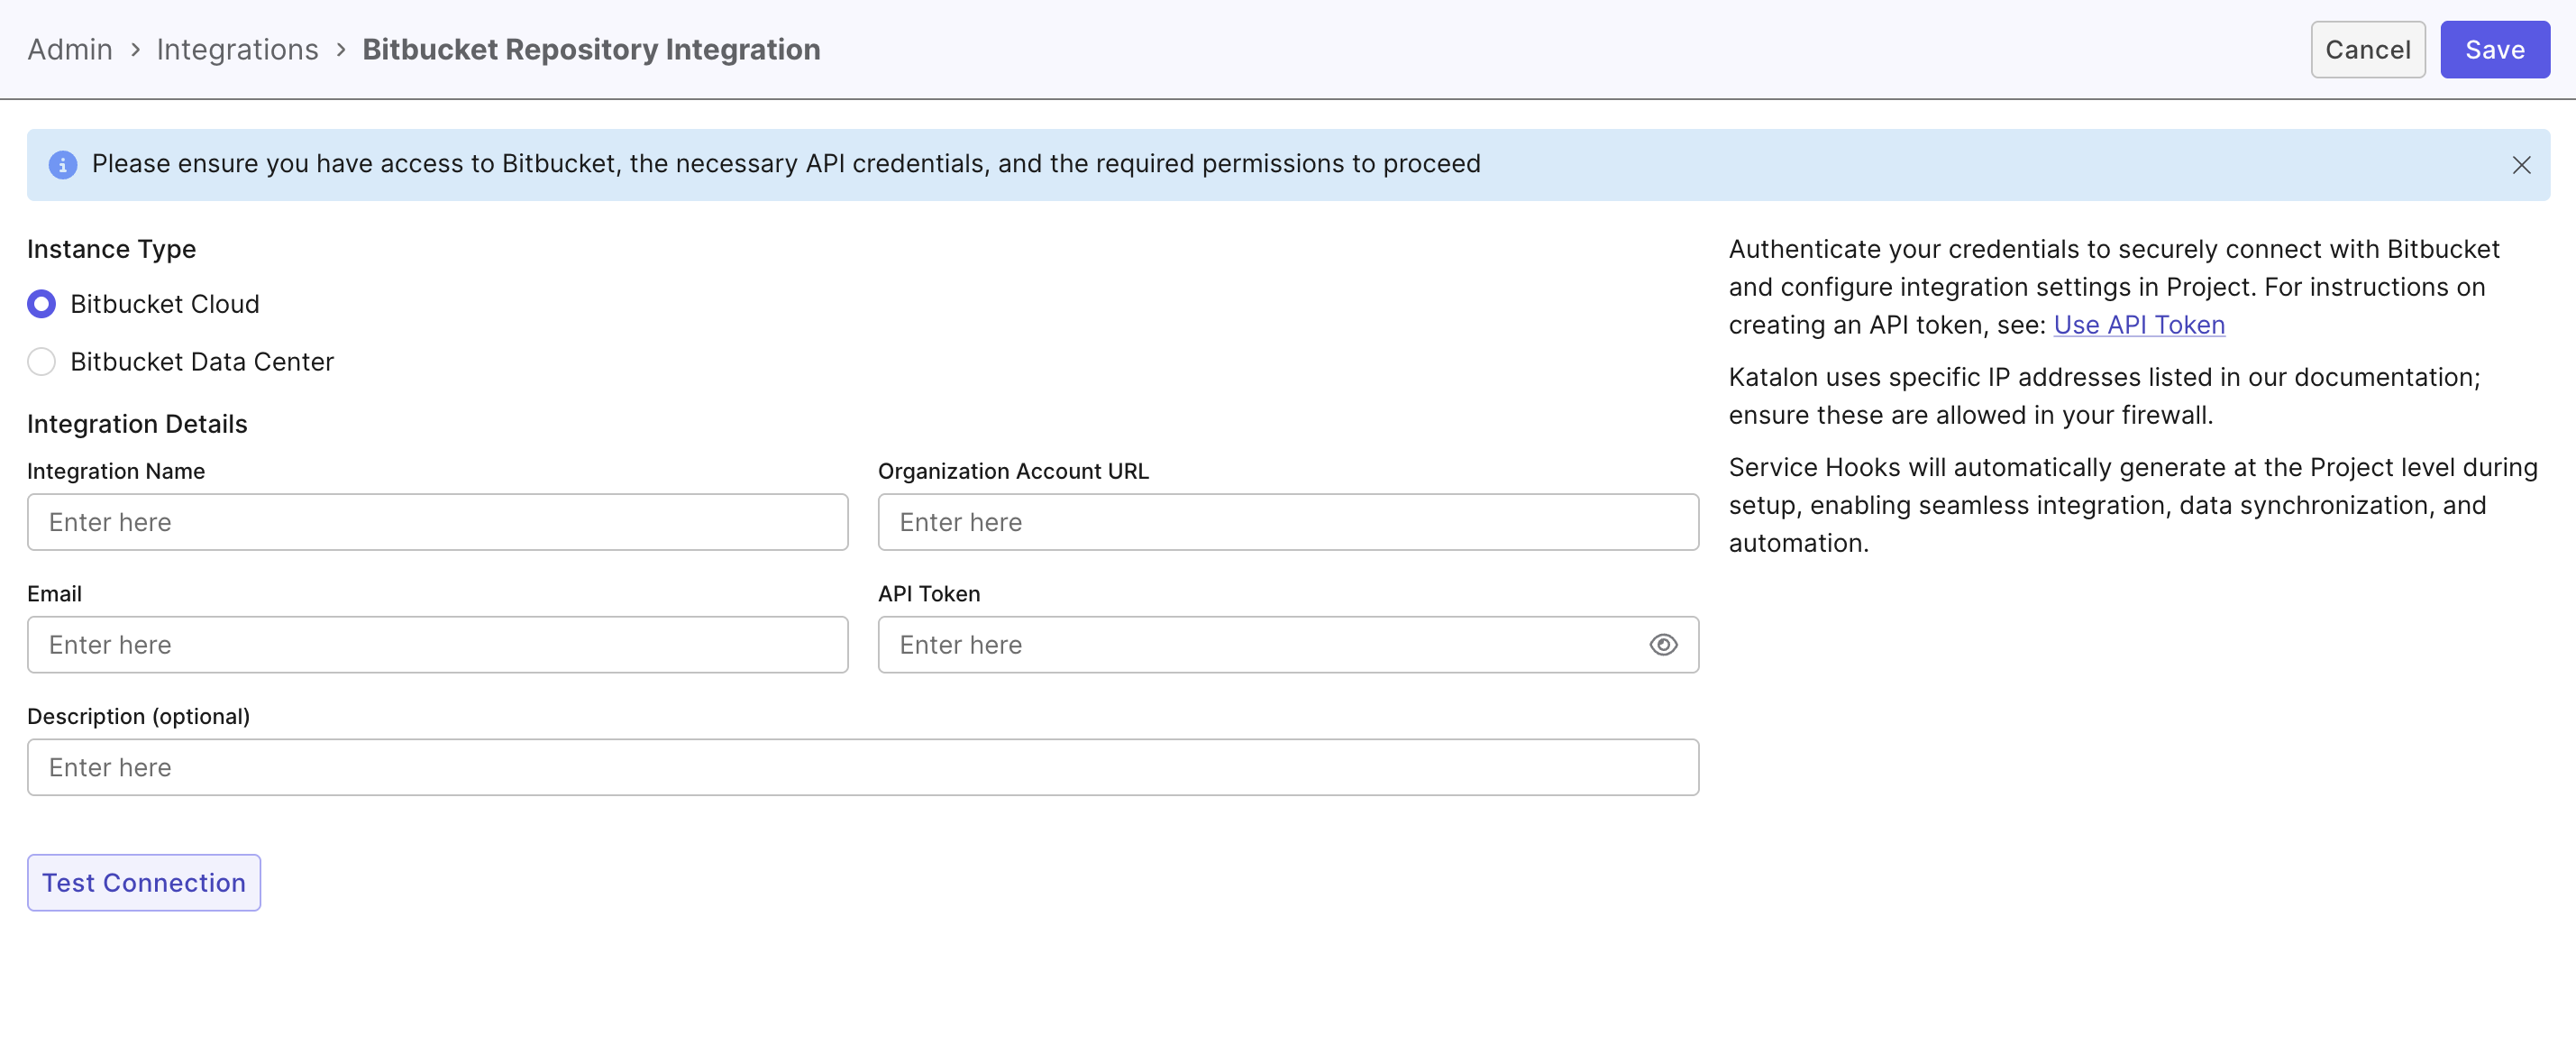
Task: Click the Integration Details heading
Action: click(x=137, y=424)
